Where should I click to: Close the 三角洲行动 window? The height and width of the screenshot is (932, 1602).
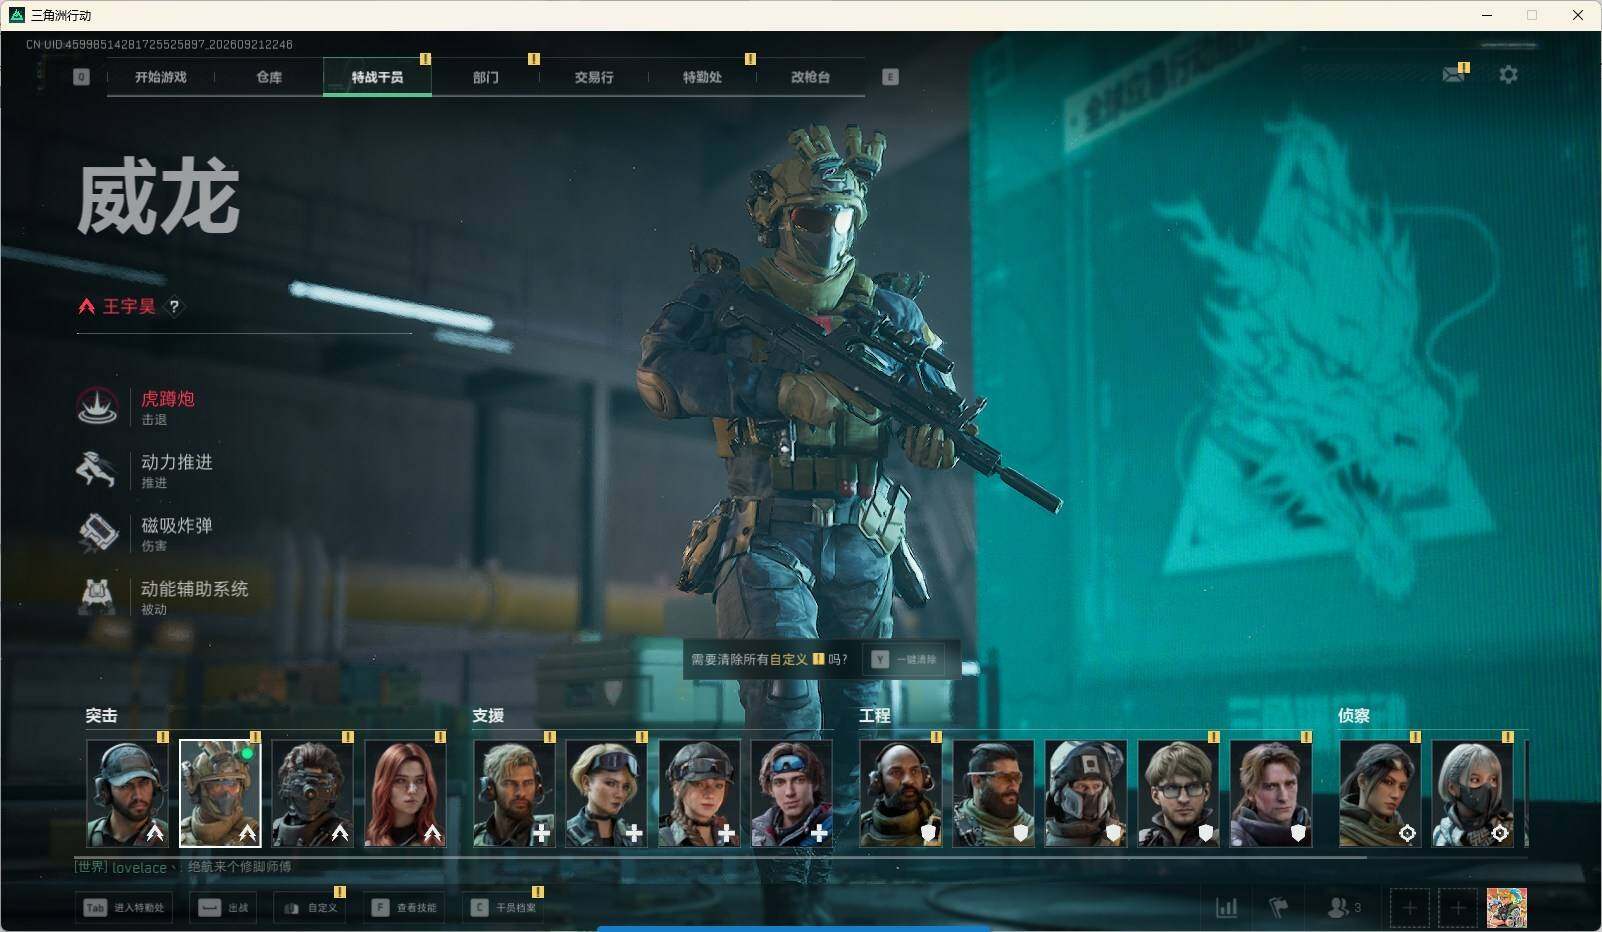(x=1578, y=15)
